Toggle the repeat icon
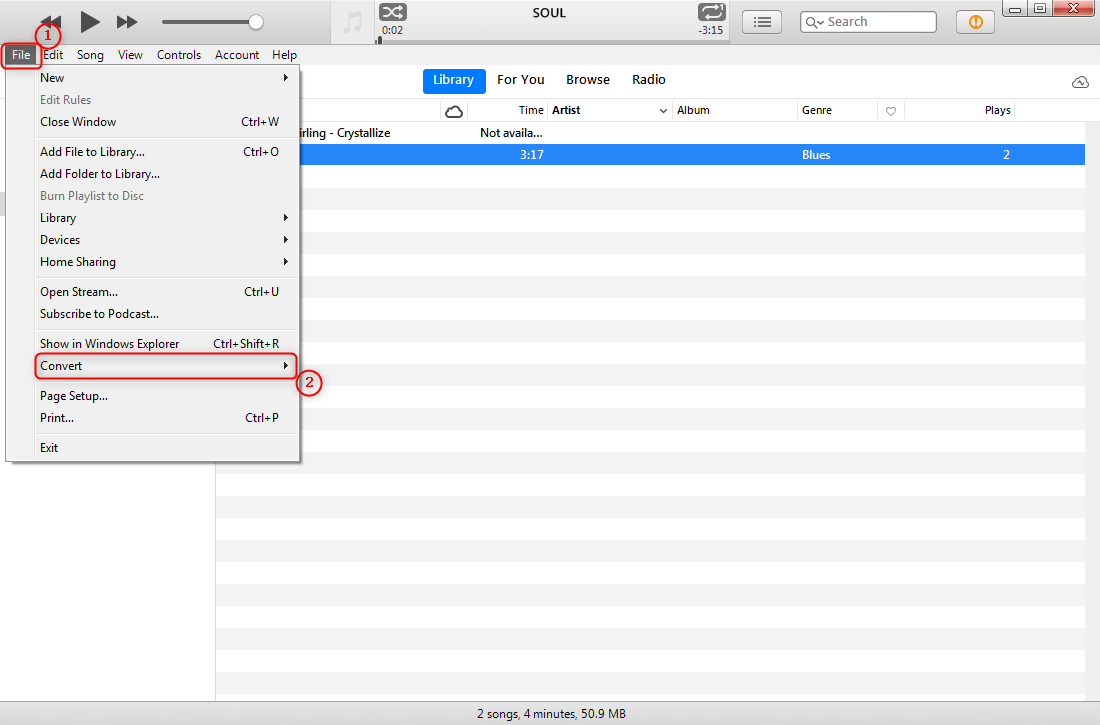1100x725 pixels. [711, 13]
